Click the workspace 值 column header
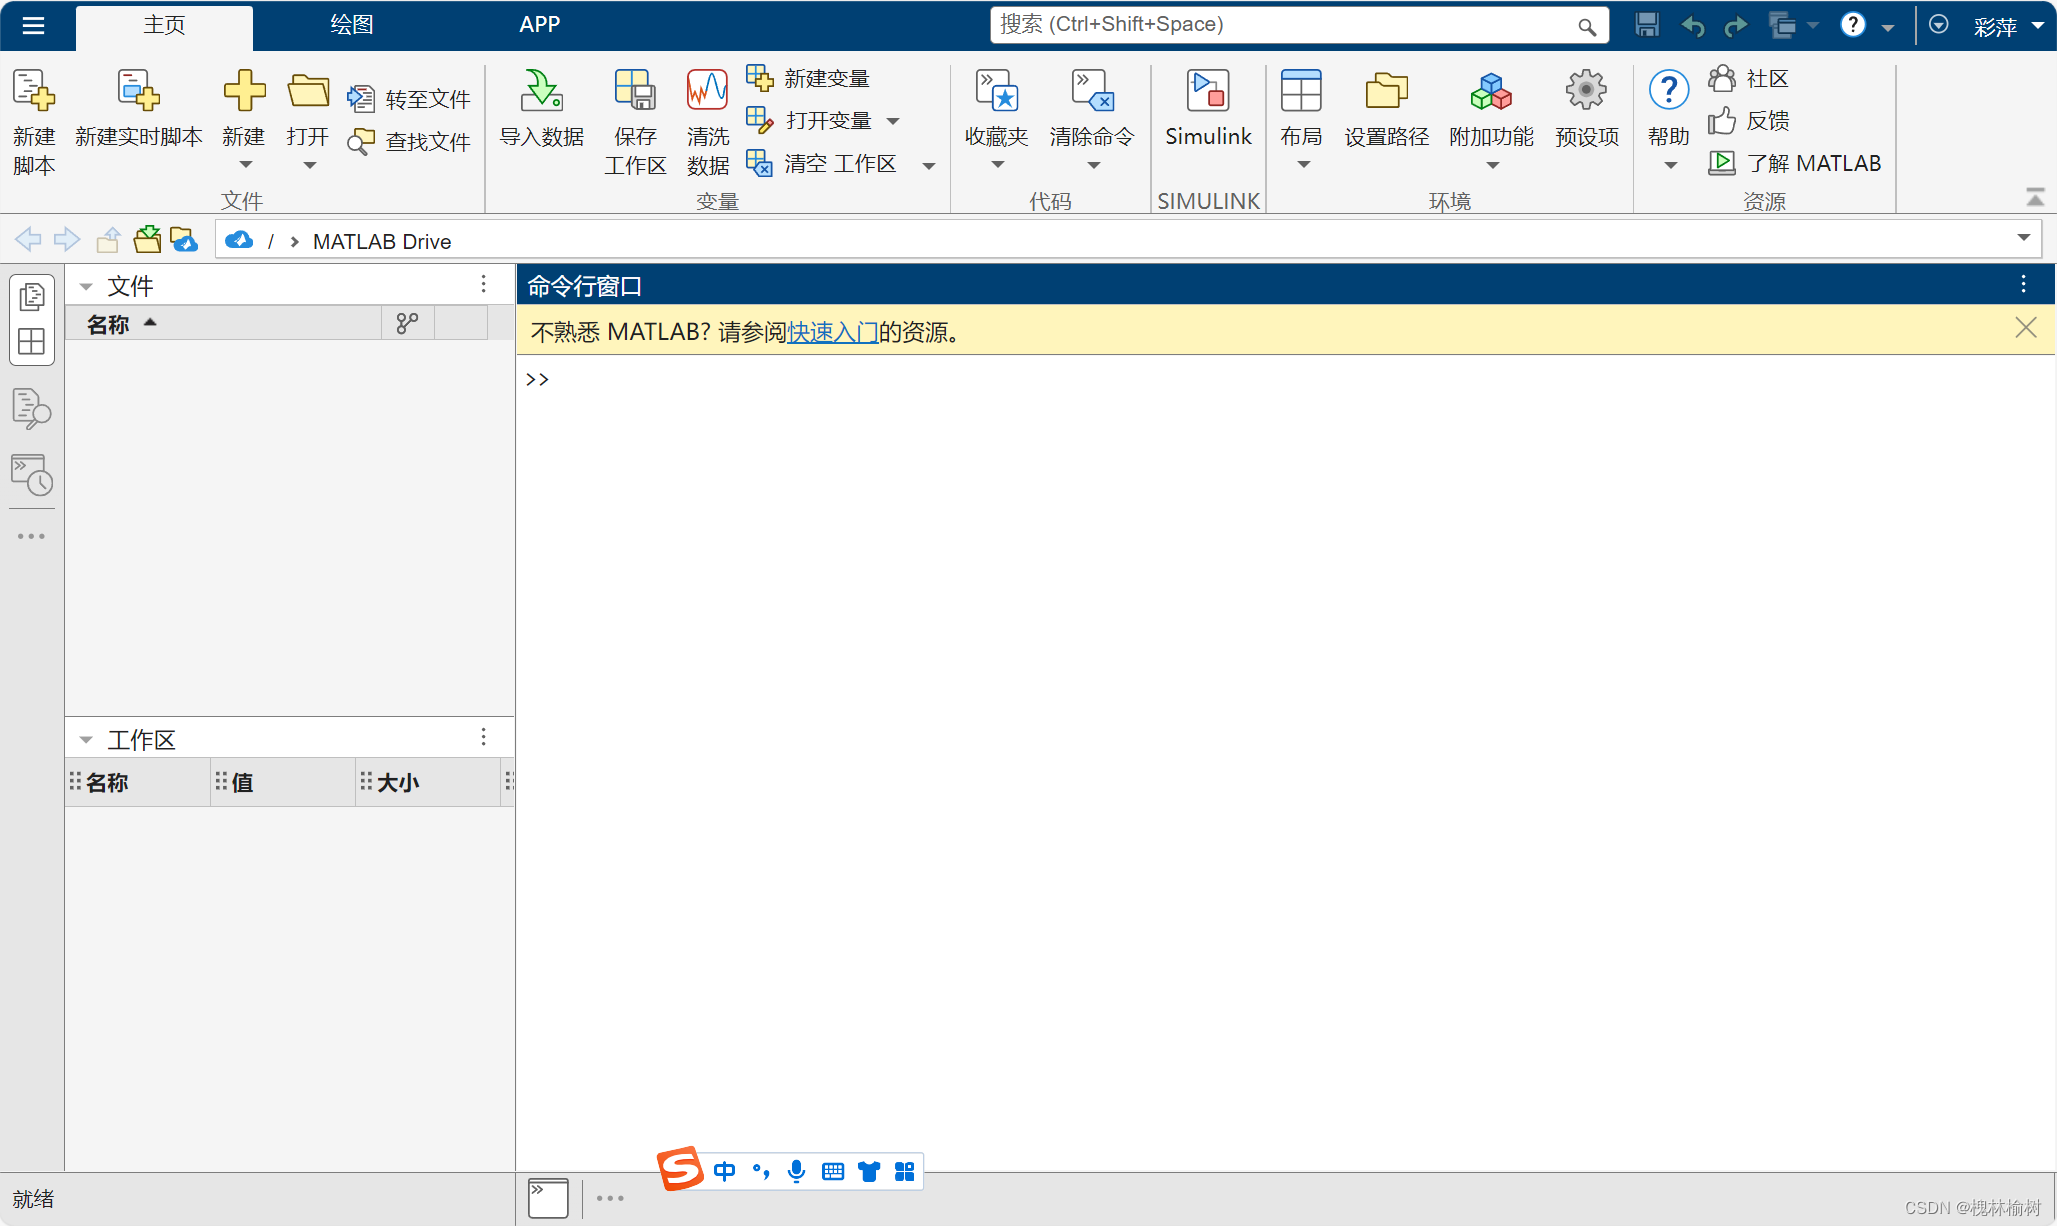Viewport: 2057px width, 1226px height. coord(283,782)
